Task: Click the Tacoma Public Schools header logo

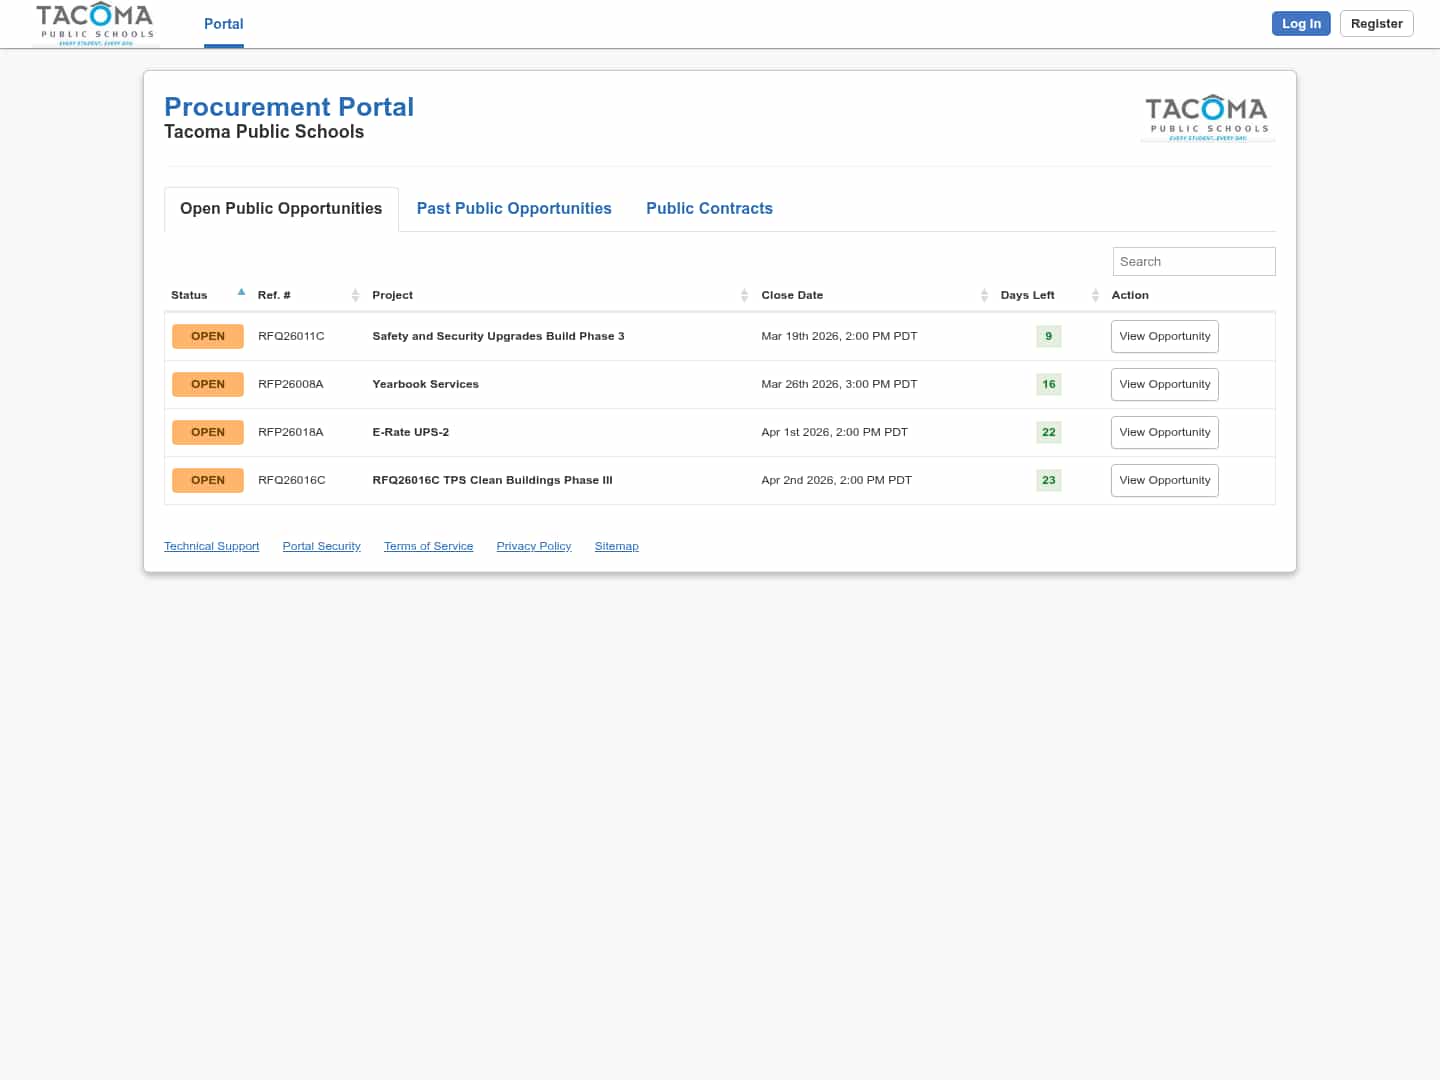Action: [x=95, y=24]
